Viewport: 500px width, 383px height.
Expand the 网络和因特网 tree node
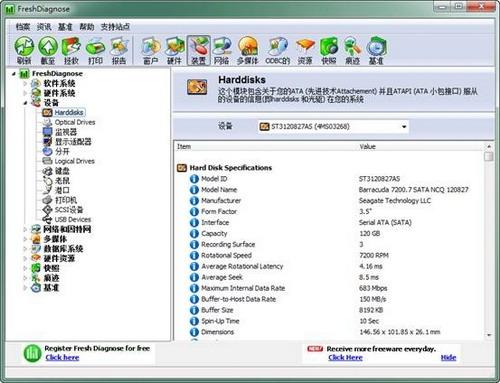[x=25, y=229]
